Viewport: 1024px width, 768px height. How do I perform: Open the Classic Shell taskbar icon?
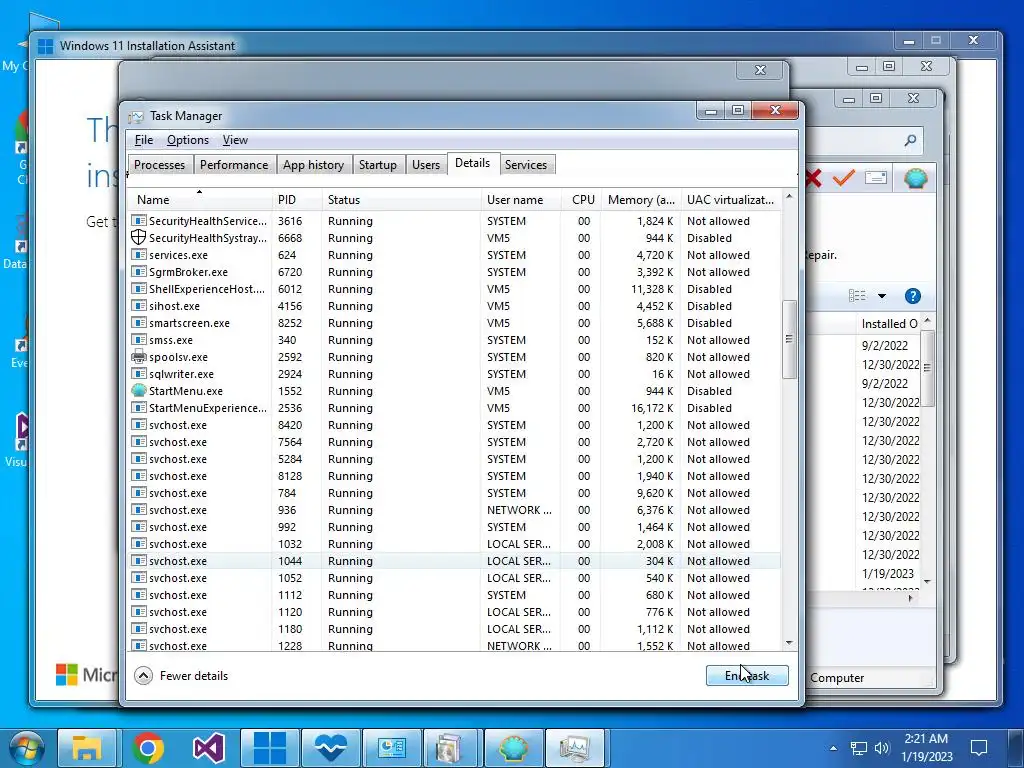514,748
